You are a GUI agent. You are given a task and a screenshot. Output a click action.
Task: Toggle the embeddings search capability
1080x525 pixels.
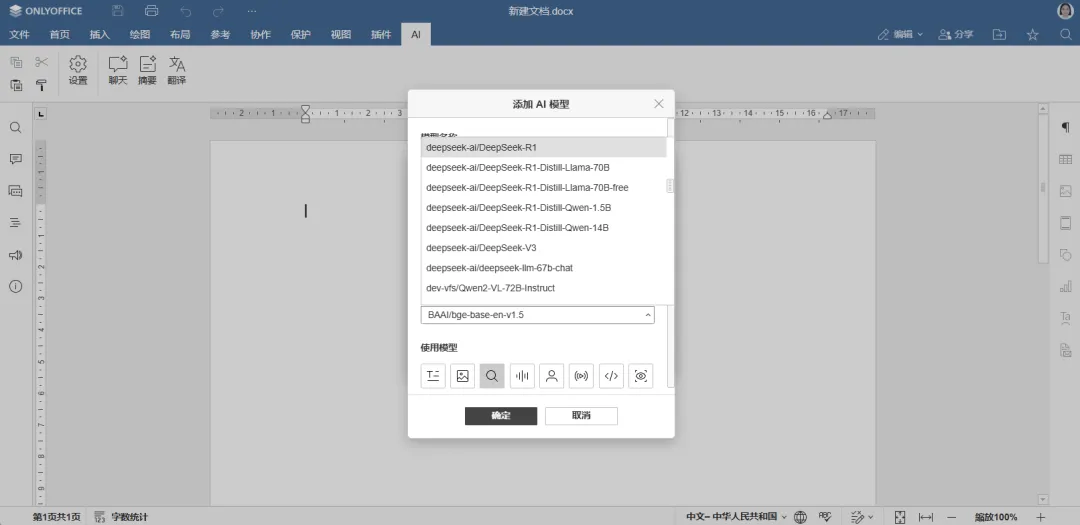click(x=492, y=376)
